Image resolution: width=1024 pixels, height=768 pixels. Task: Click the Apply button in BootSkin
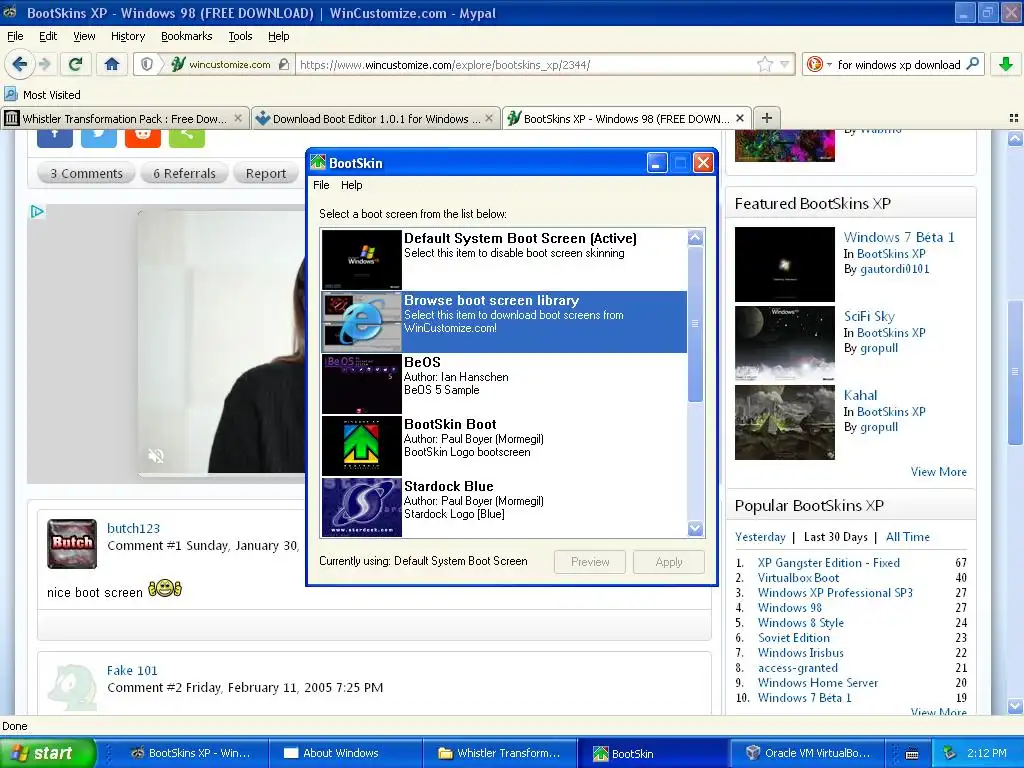click(669, 562)
